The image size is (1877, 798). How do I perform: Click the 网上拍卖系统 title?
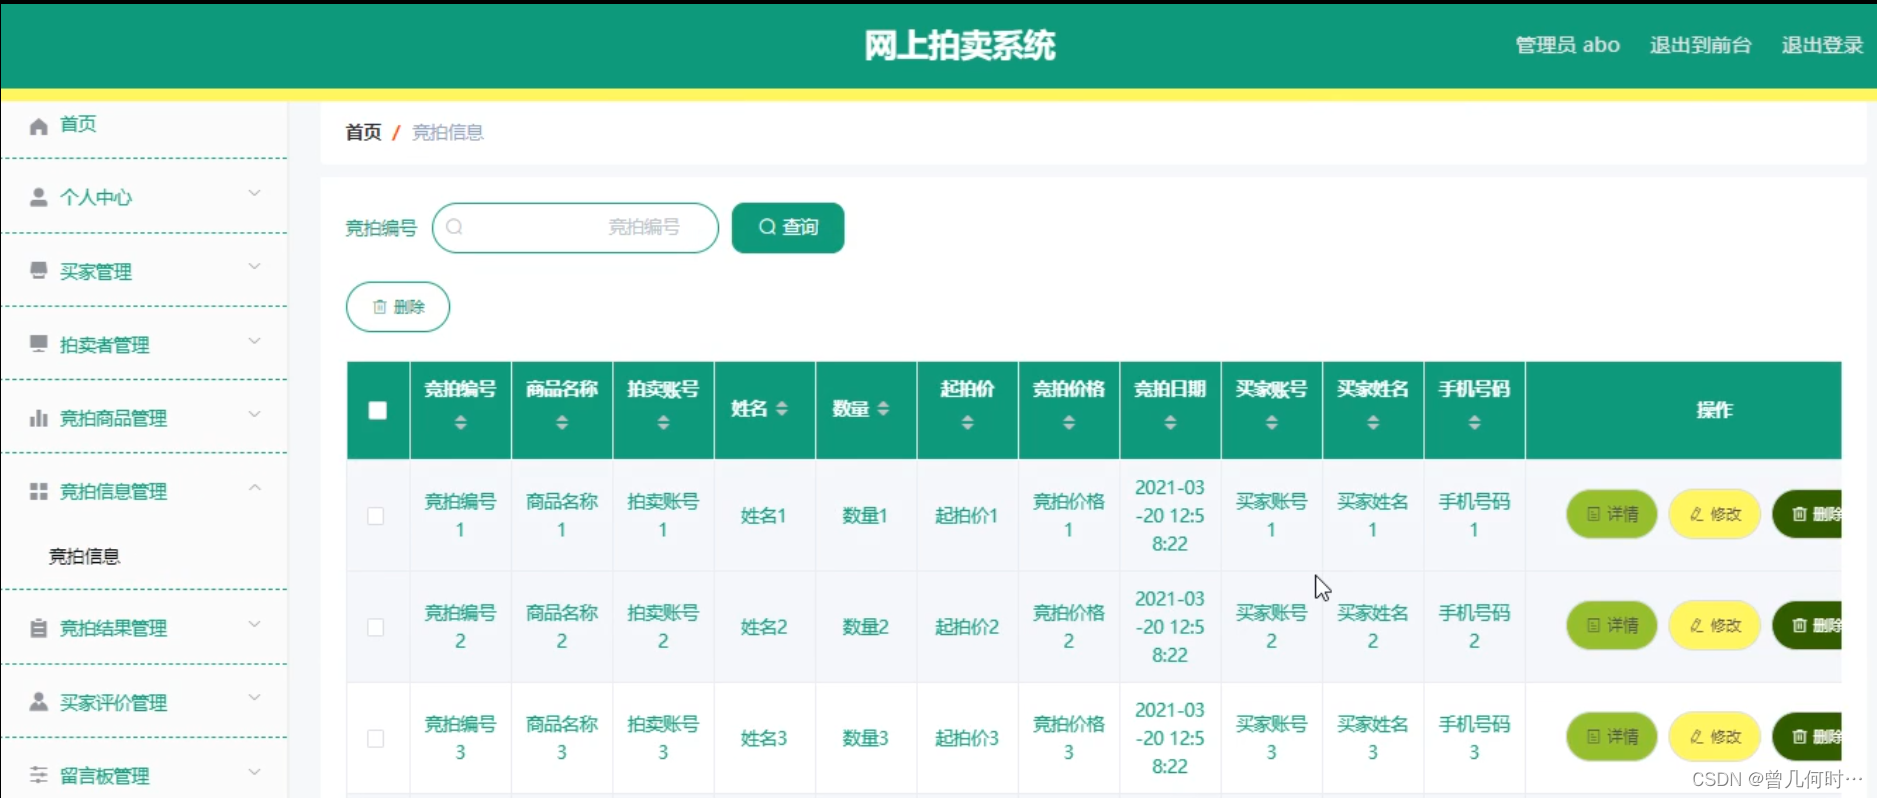point(960,45)
